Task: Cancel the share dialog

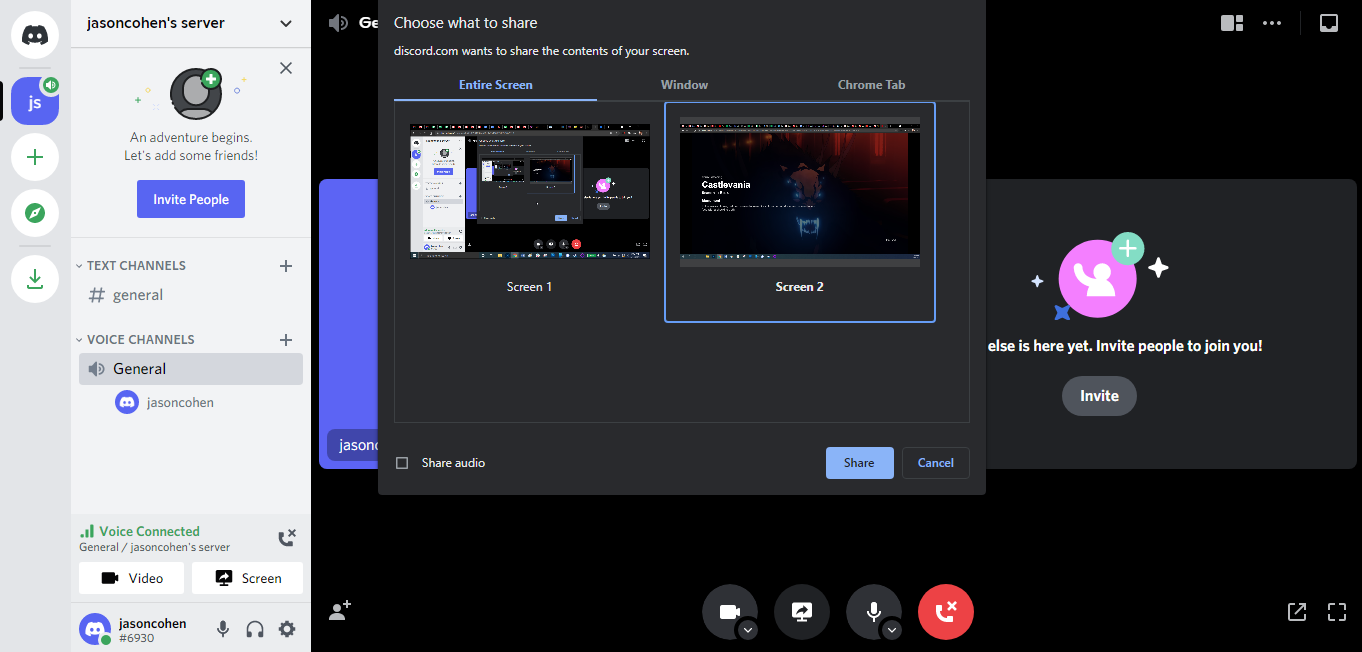Action: click(x=936, y=463)
